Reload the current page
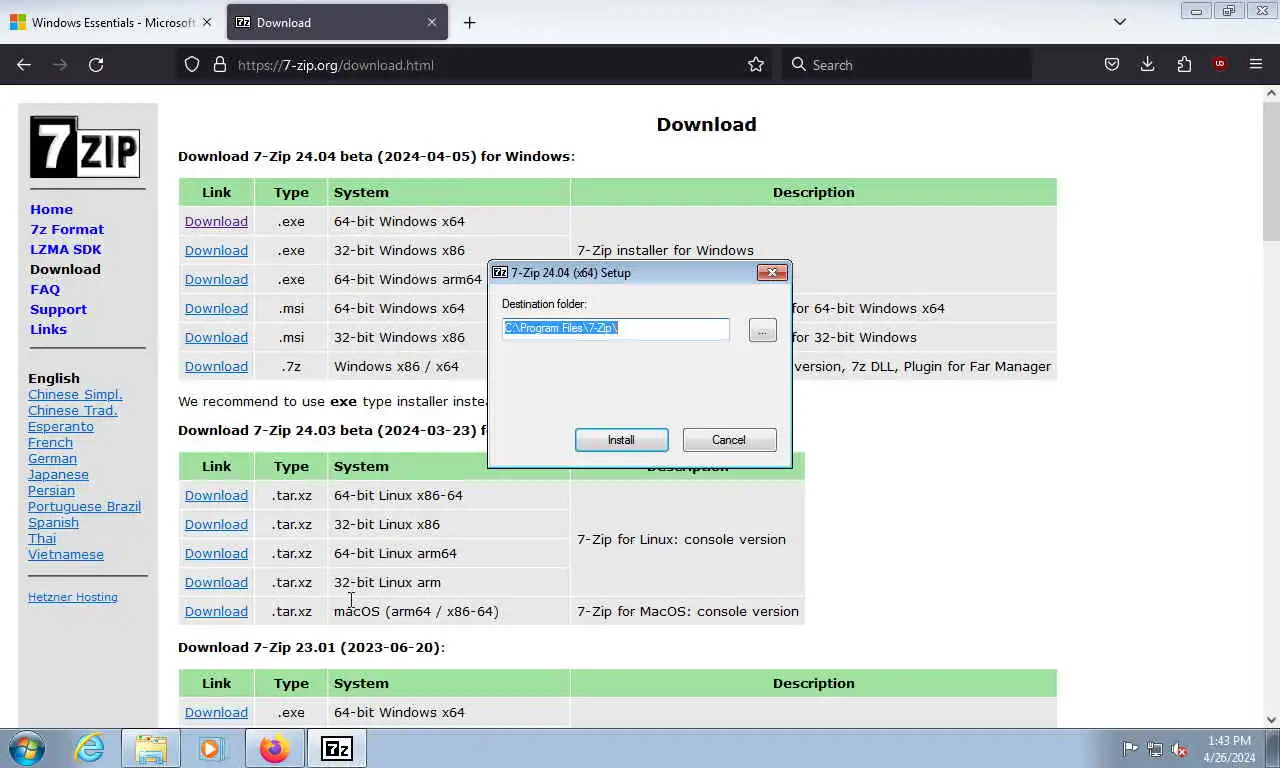The image size is (1280, 768). tap(96, 64)
